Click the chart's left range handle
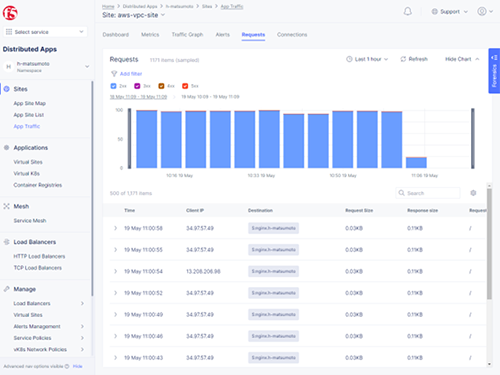This screenshot has height=375, width=500. click(129, 138)
